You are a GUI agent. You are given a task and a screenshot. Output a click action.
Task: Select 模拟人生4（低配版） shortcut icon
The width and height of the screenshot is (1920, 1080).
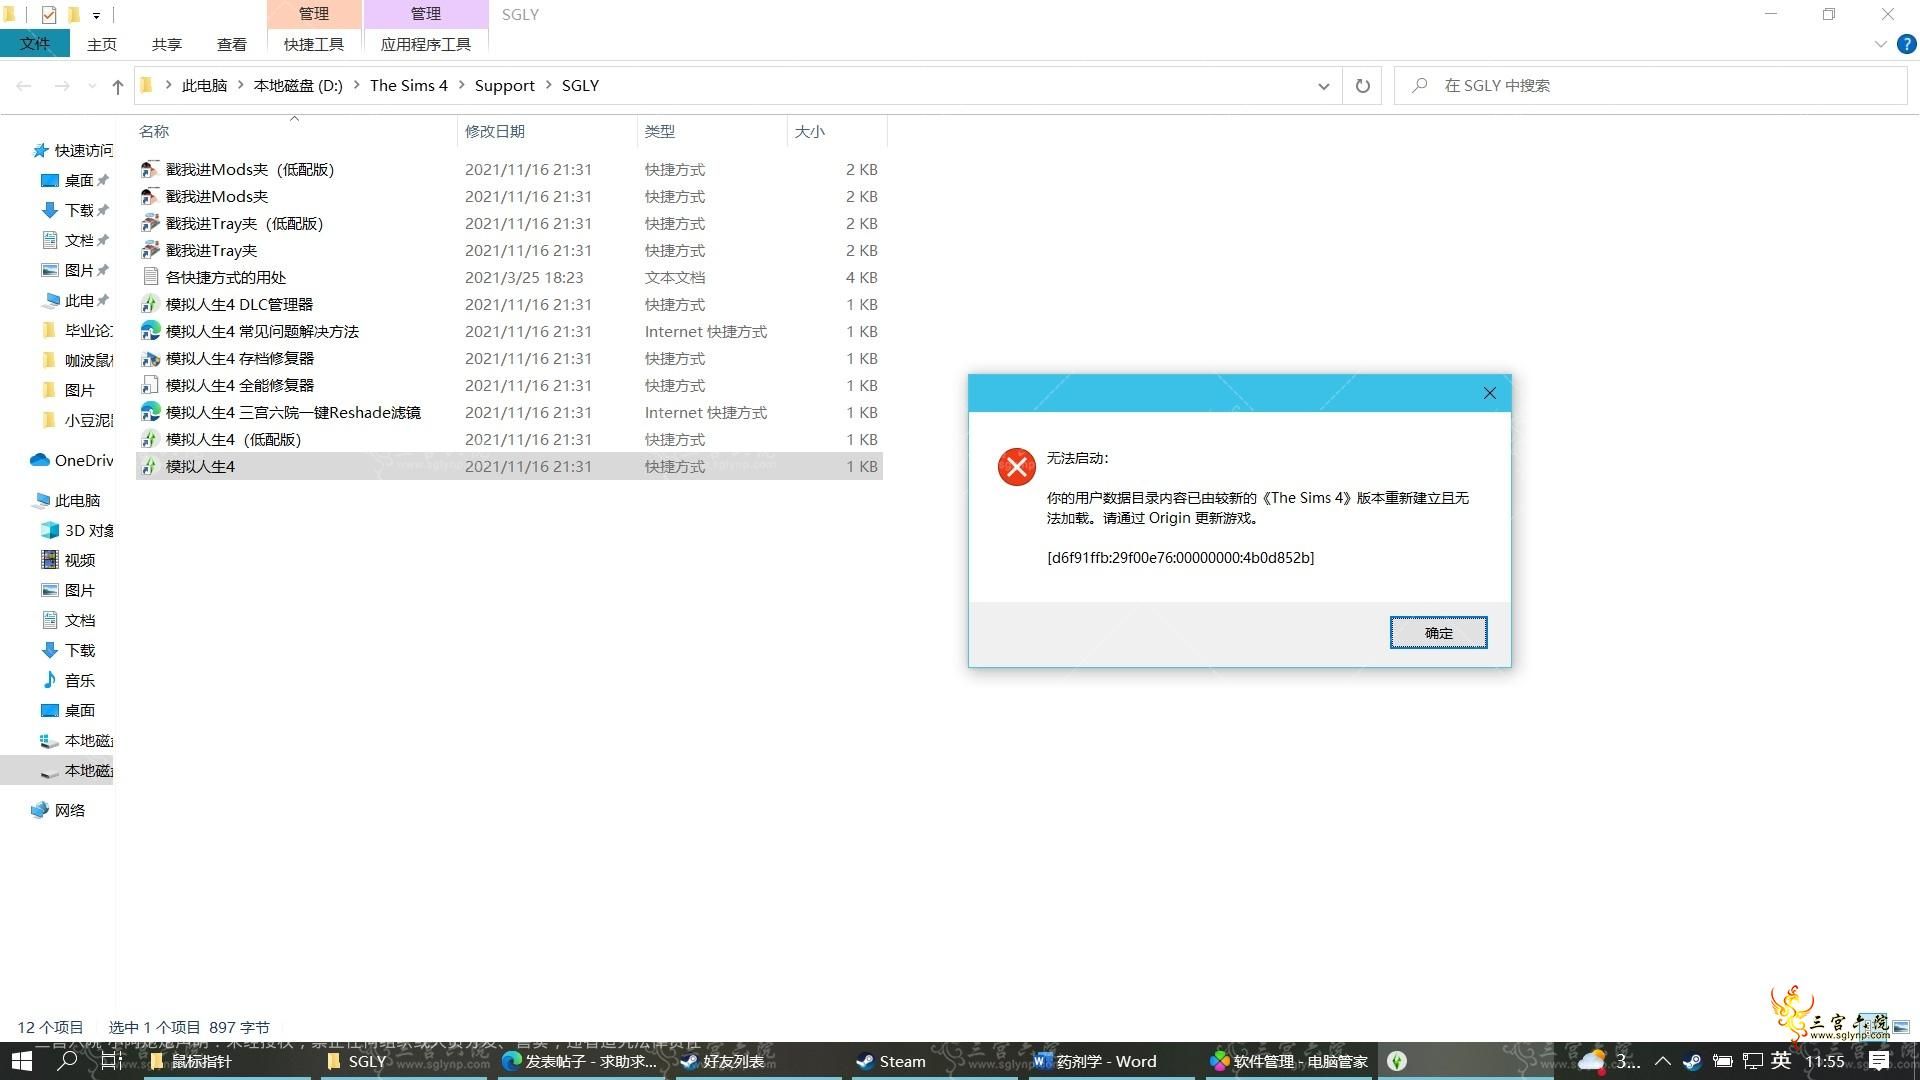pyautogui.click(x=150, y=439)
